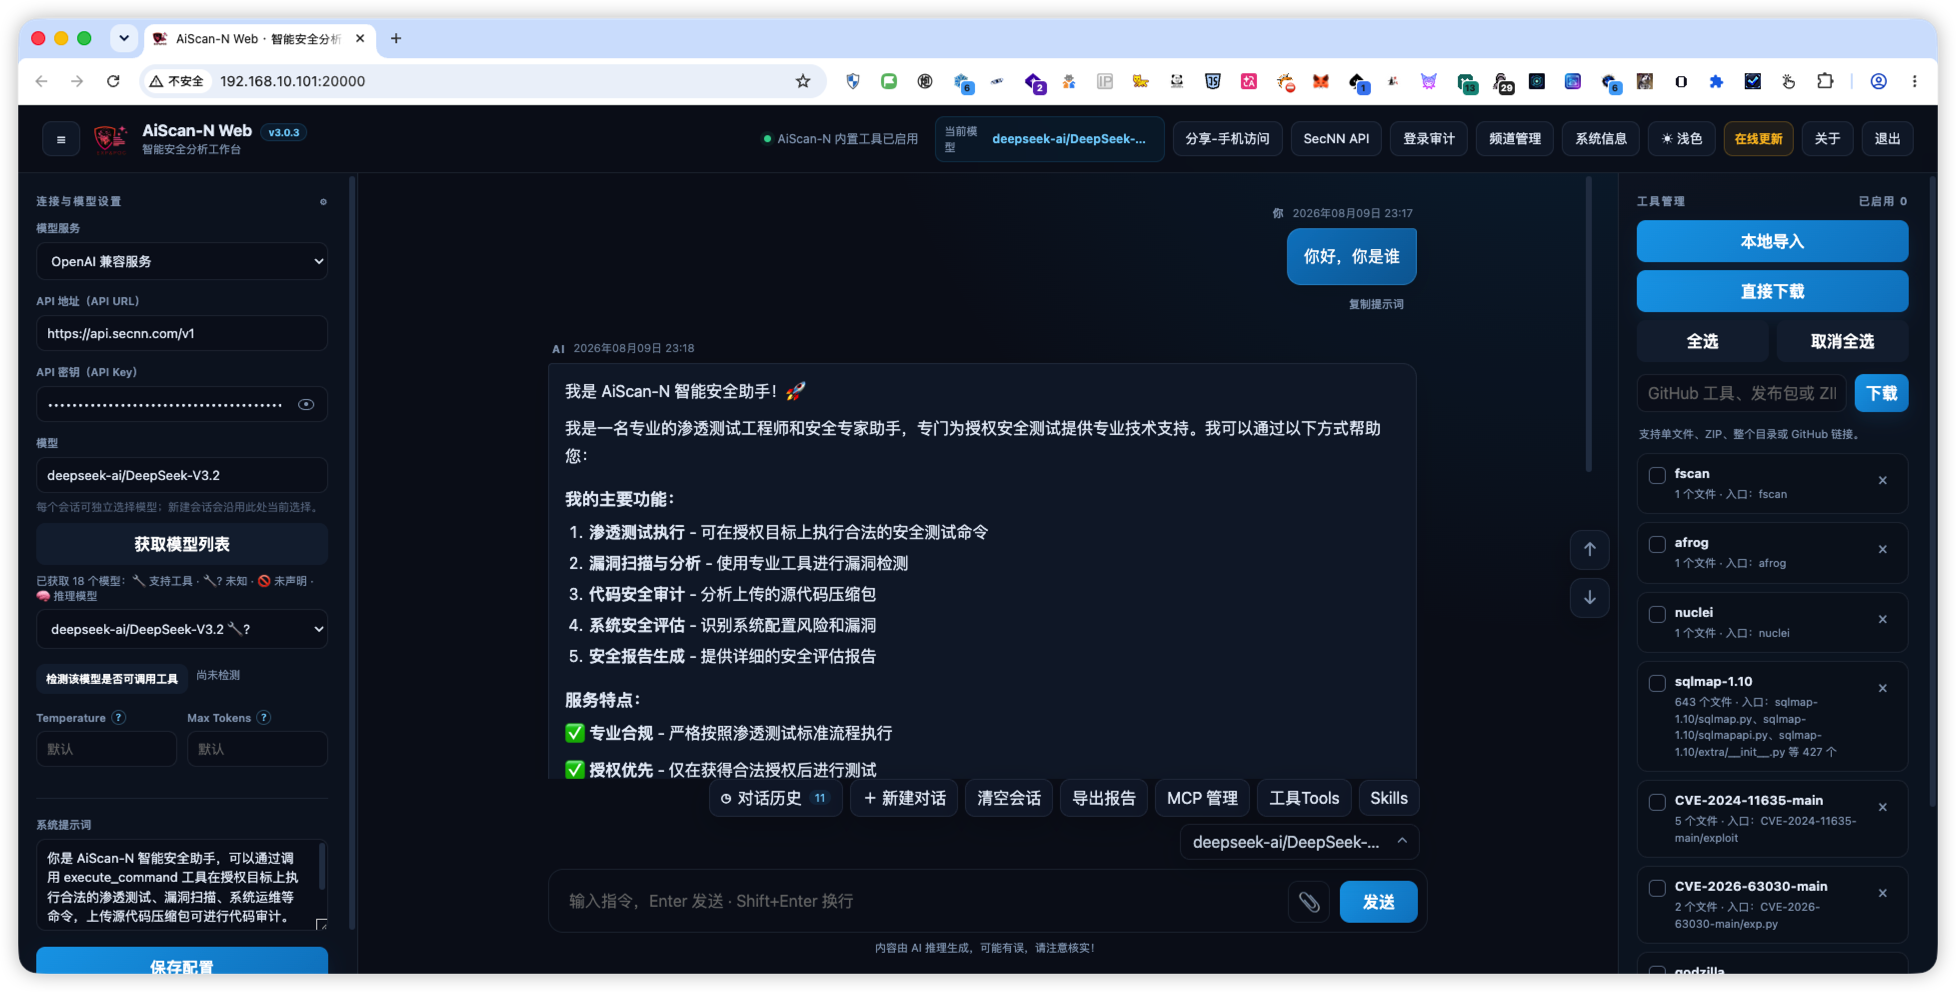Click 取消全选 to deselect tools
Image resolution: width=1956 pixels, height=992 pixels.
pos(1842,342)
